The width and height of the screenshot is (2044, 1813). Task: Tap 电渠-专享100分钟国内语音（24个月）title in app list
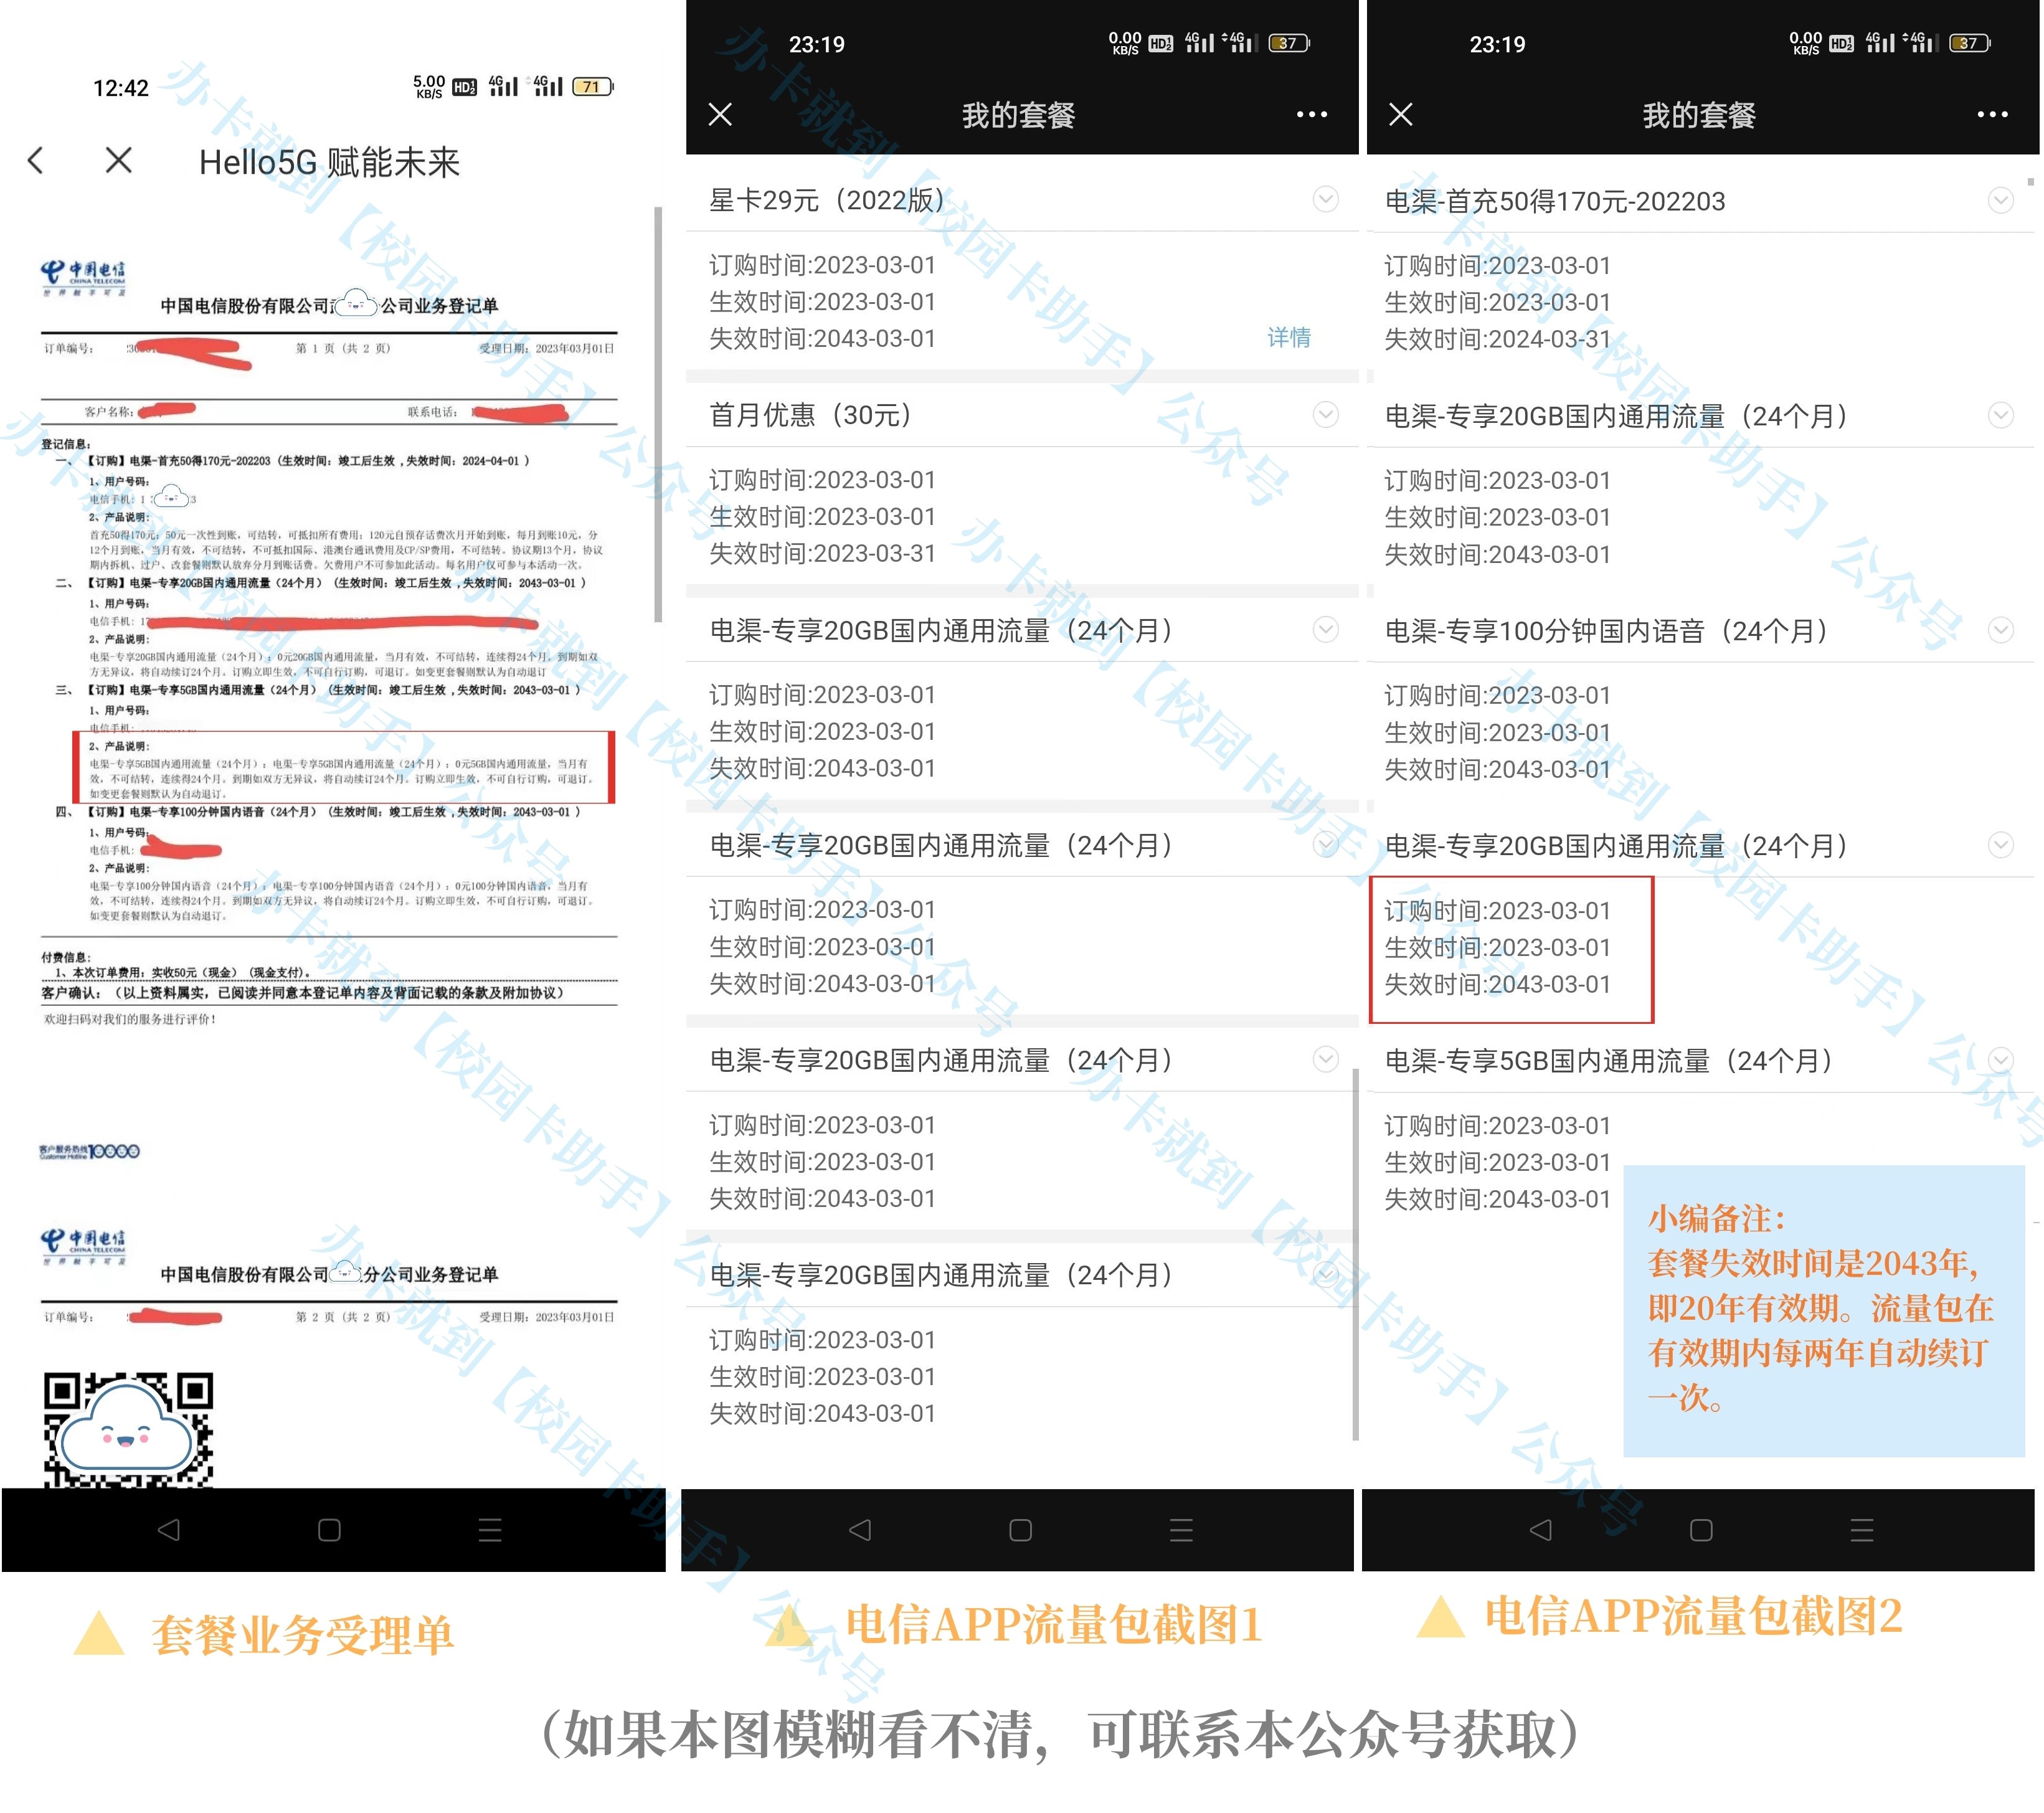pos(1607,631)
